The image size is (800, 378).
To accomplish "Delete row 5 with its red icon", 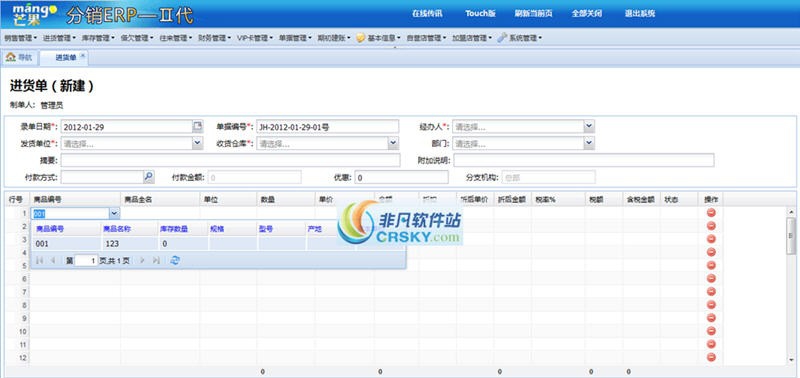I will (x=711, y=265).
